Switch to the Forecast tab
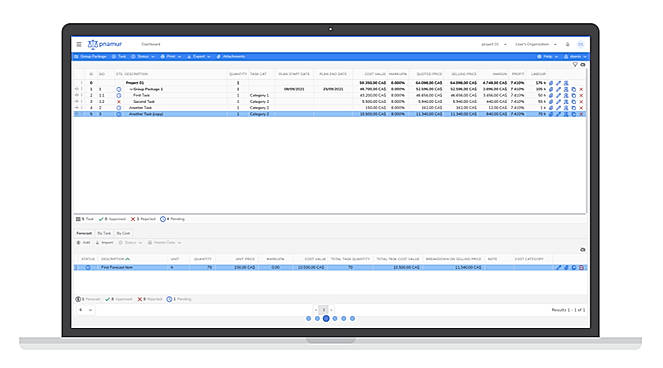Image resolution: width=663 pixels, height=368 pixels. [x=84, y=233]
